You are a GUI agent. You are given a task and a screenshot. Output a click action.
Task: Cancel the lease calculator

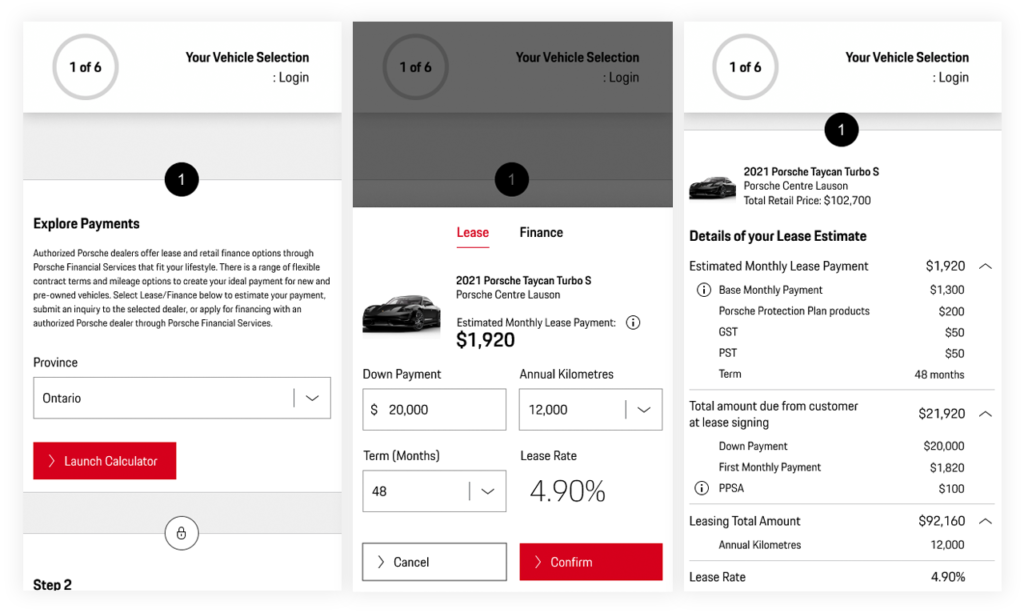(434, 562)
